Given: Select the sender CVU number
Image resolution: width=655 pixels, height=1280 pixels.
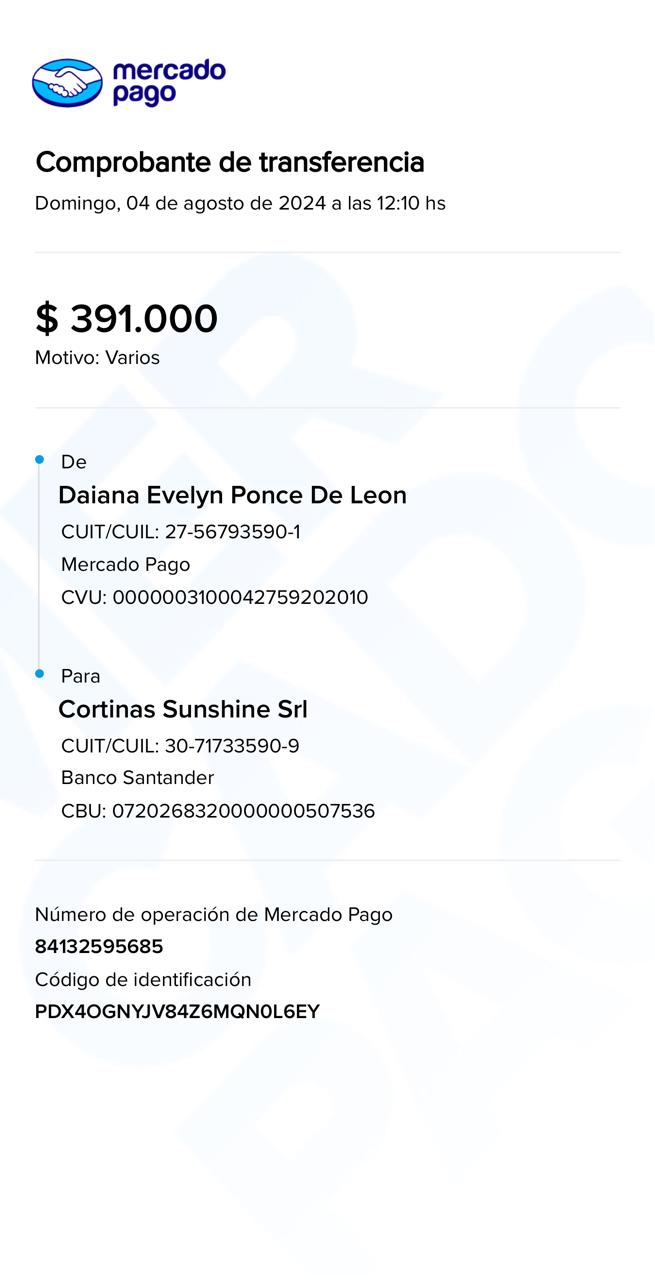Looking at the screenshot, I should pyautogui.click(x=214, y=598).
